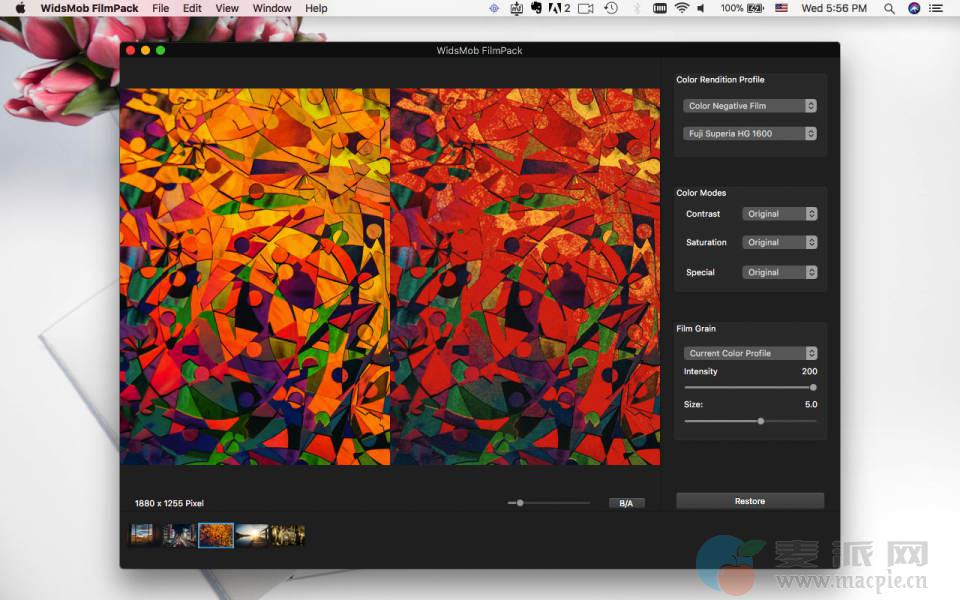The image size is (960, 600).
Task: Open the Contrast mode dropdown
Action: click(x=780, y=214)
